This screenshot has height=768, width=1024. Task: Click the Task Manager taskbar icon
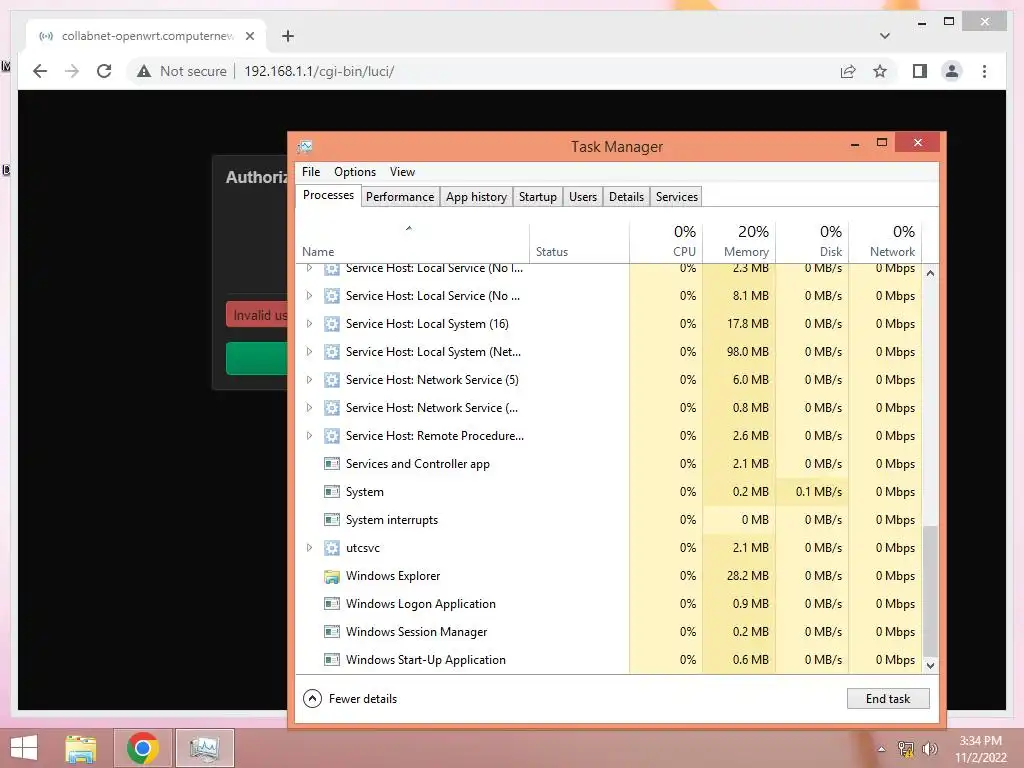(x=204, y=748)
